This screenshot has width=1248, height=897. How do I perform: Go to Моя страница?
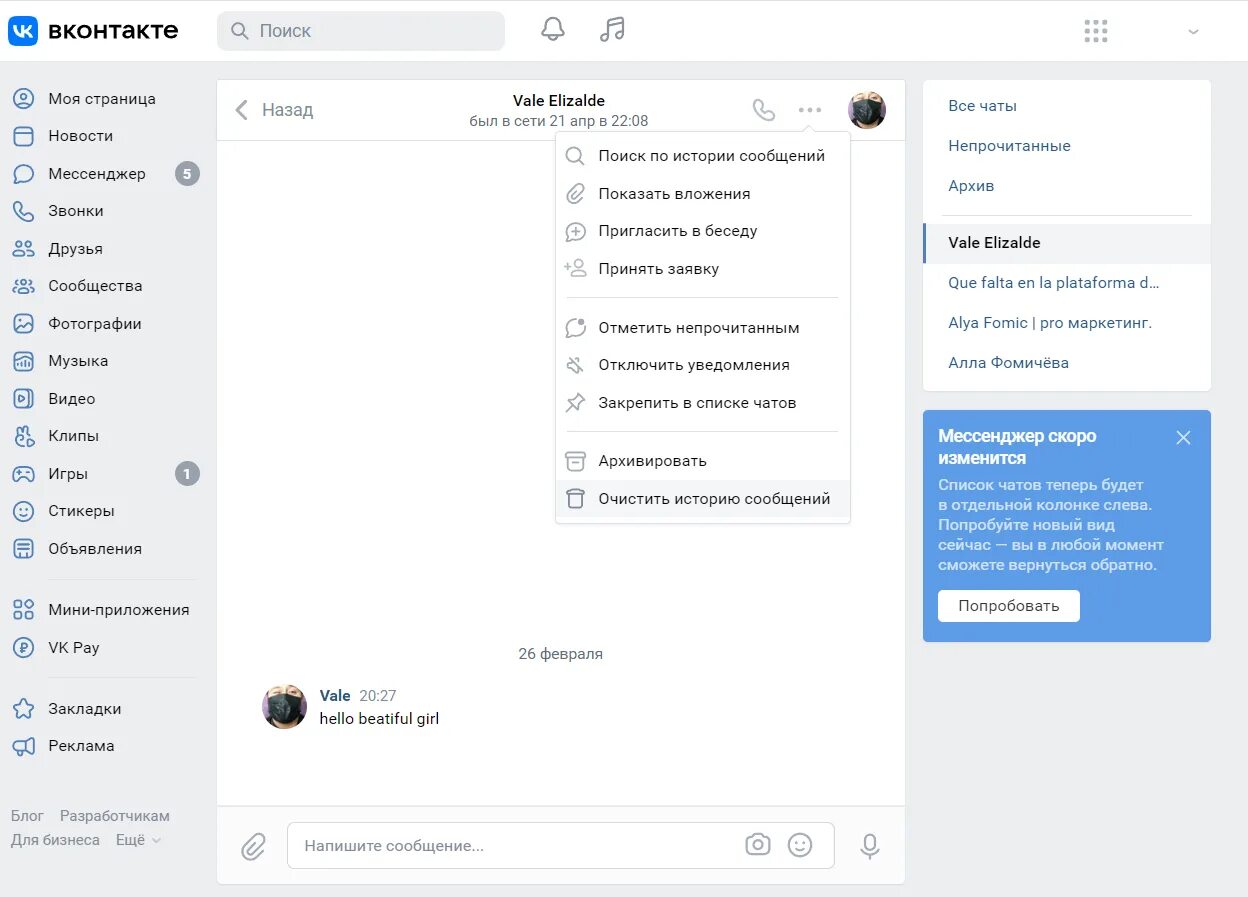(102, 99)
